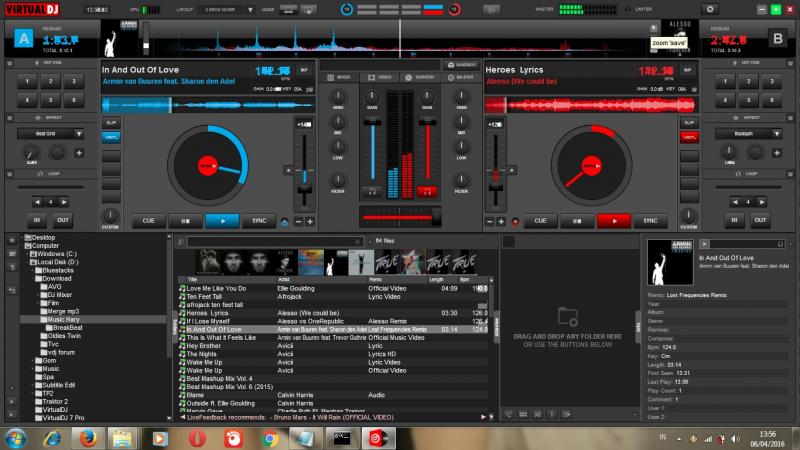Switch to the SCRATCH tab
Screen dimensions: 800x450
coord(420,77)
